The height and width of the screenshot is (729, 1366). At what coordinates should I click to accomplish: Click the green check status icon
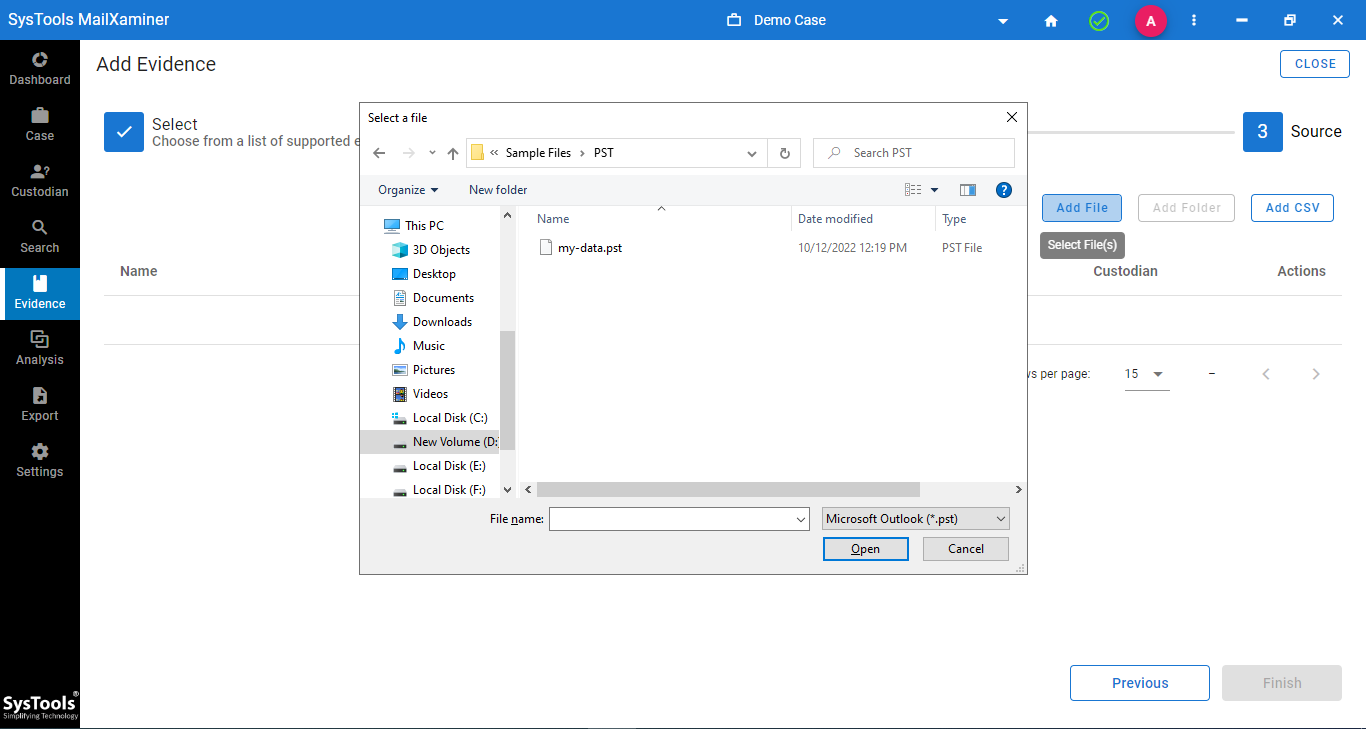point(1099,20)
